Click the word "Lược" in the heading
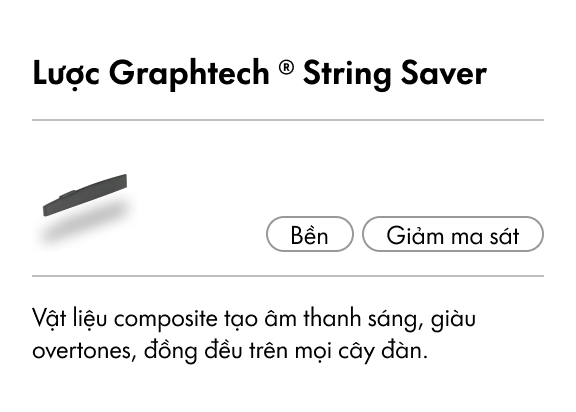The image size is (576, 412). pos(66,75)
